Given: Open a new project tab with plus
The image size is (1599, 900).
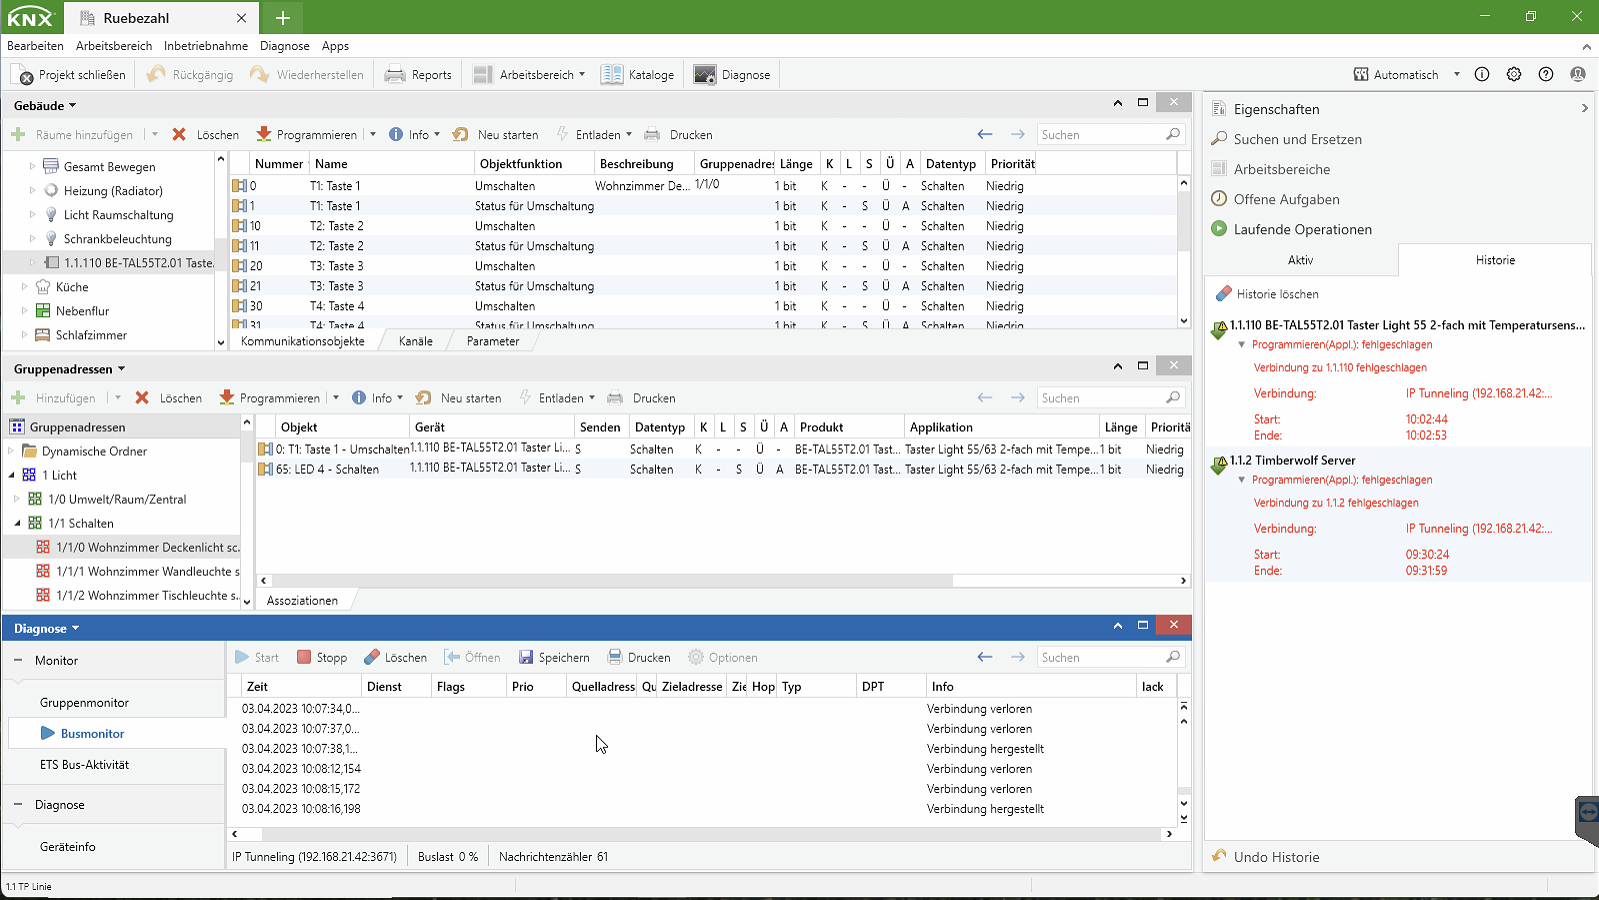Looking at the screenshot, I should [x=283, y=18].
